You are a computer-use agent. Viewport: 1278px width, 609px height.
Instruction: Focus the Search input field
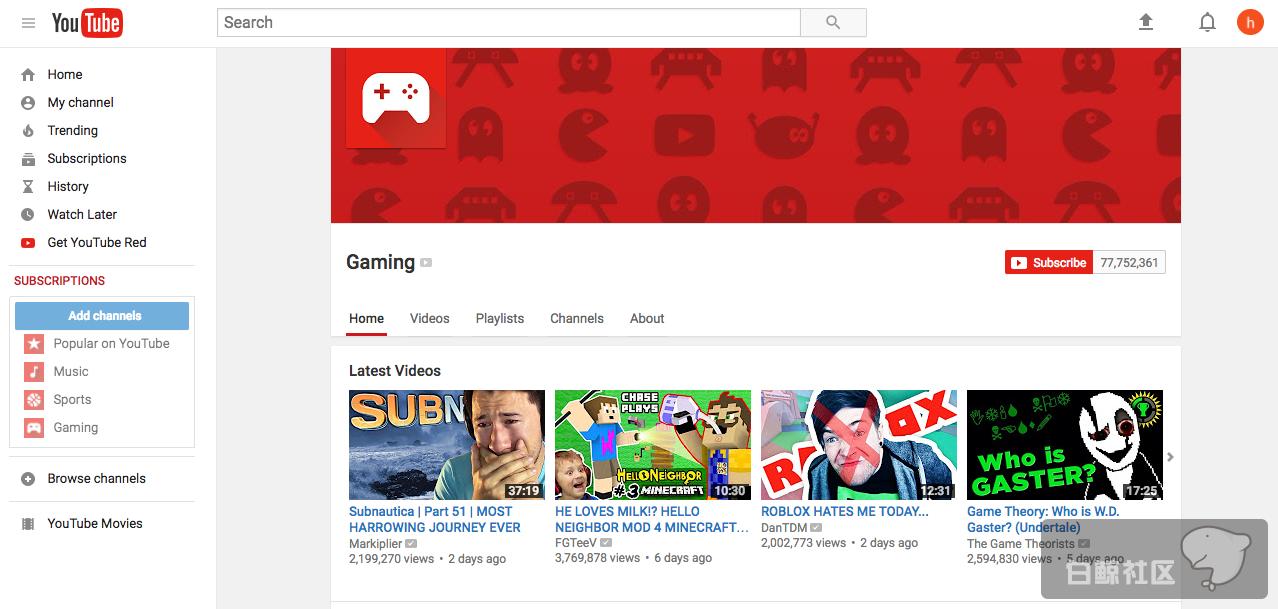tap(509, 22)
